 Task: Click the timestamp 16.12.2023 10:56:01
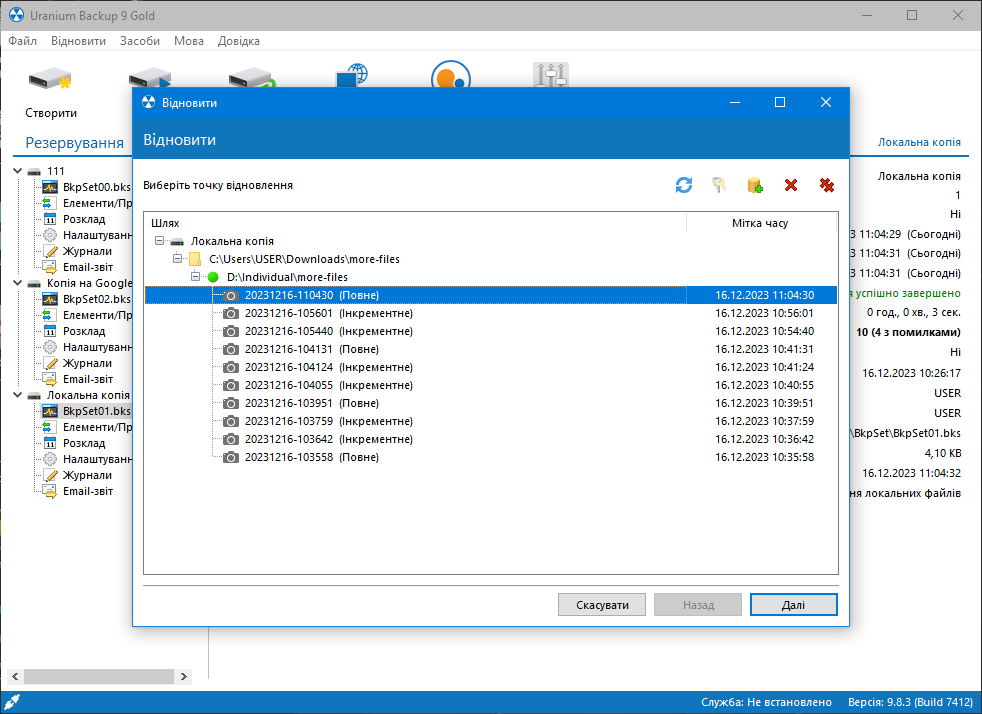pos(765,313)
